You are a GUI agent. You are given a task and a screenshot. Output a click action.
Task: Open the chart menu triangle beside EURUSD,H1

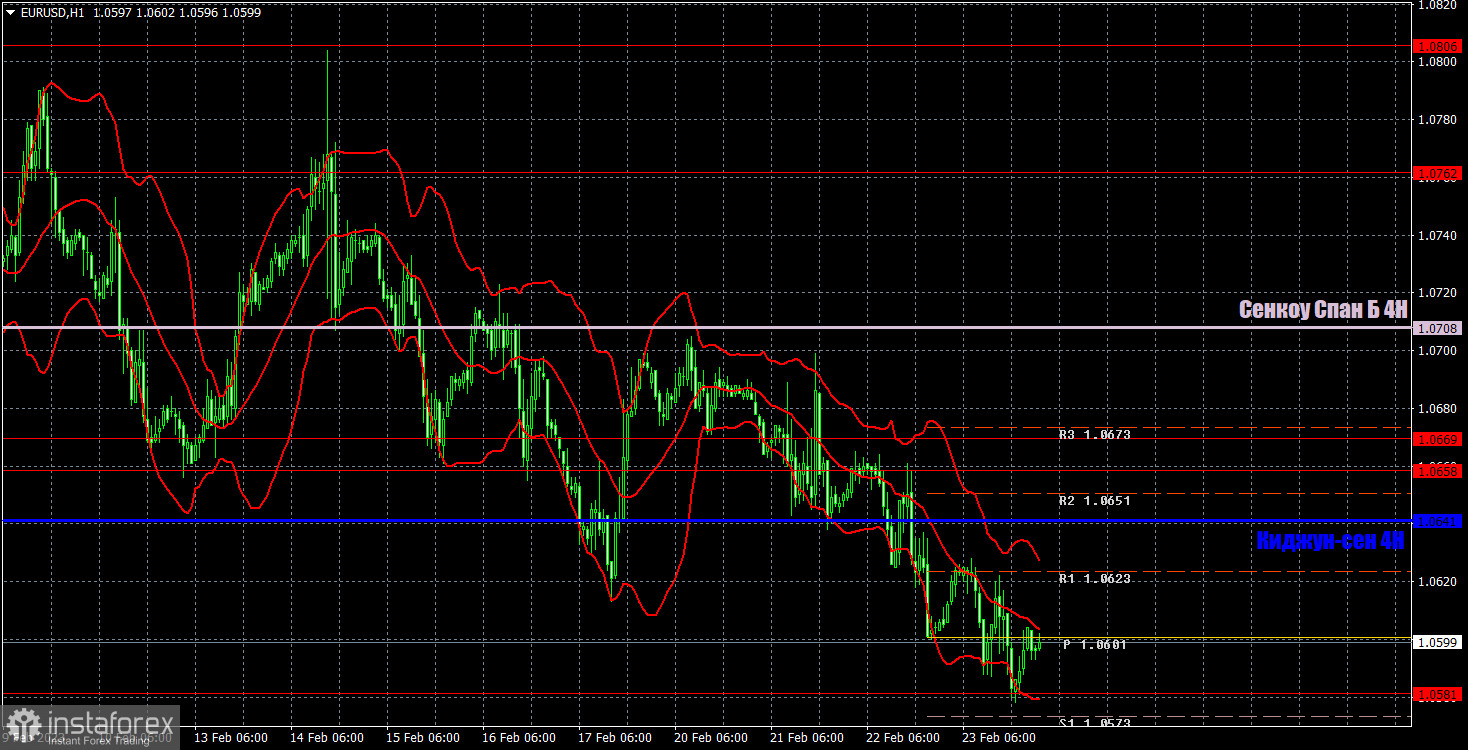click(x=10, y=13)
